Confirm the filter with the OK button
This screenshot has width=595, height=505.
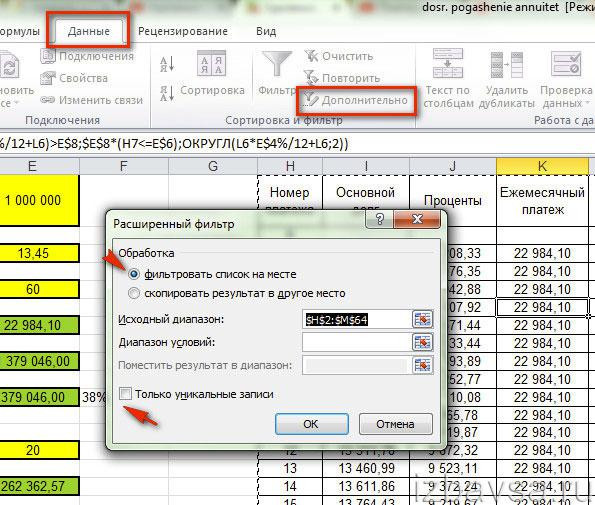[312, 424]
